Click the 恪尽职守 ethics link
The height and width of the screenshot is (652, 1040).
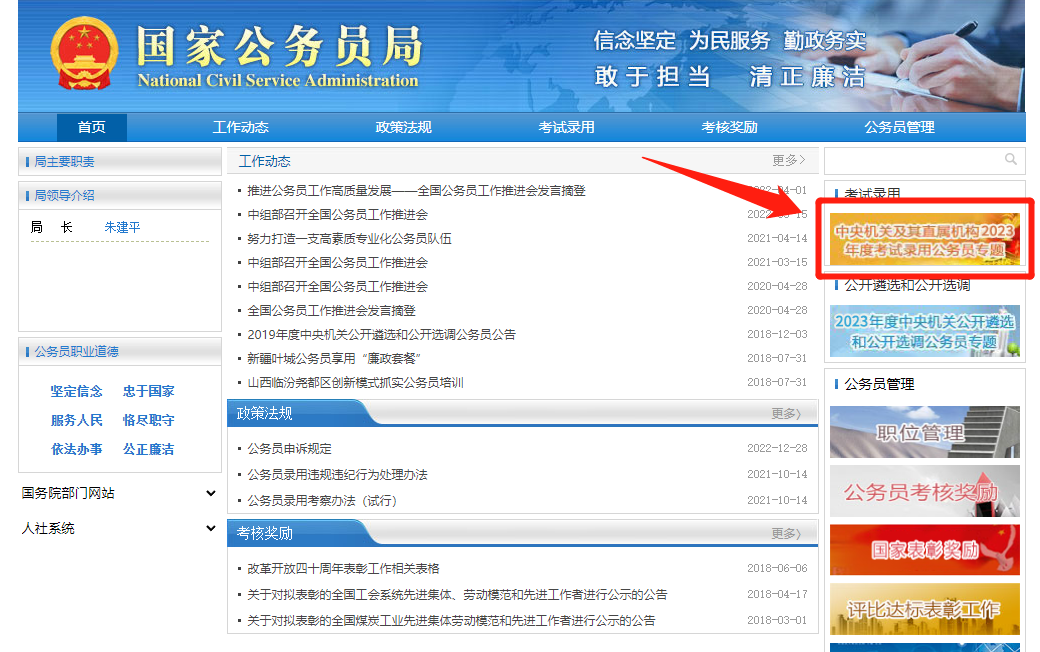149,421
